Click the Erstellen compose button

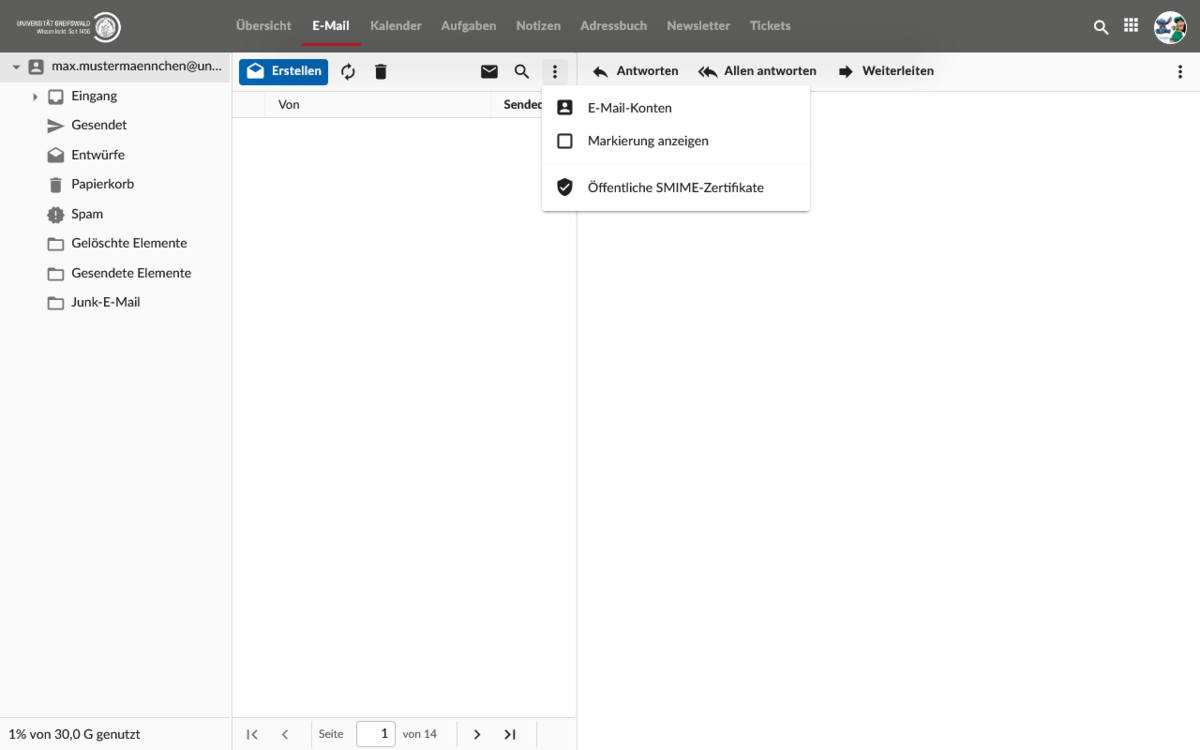(284, 72)
